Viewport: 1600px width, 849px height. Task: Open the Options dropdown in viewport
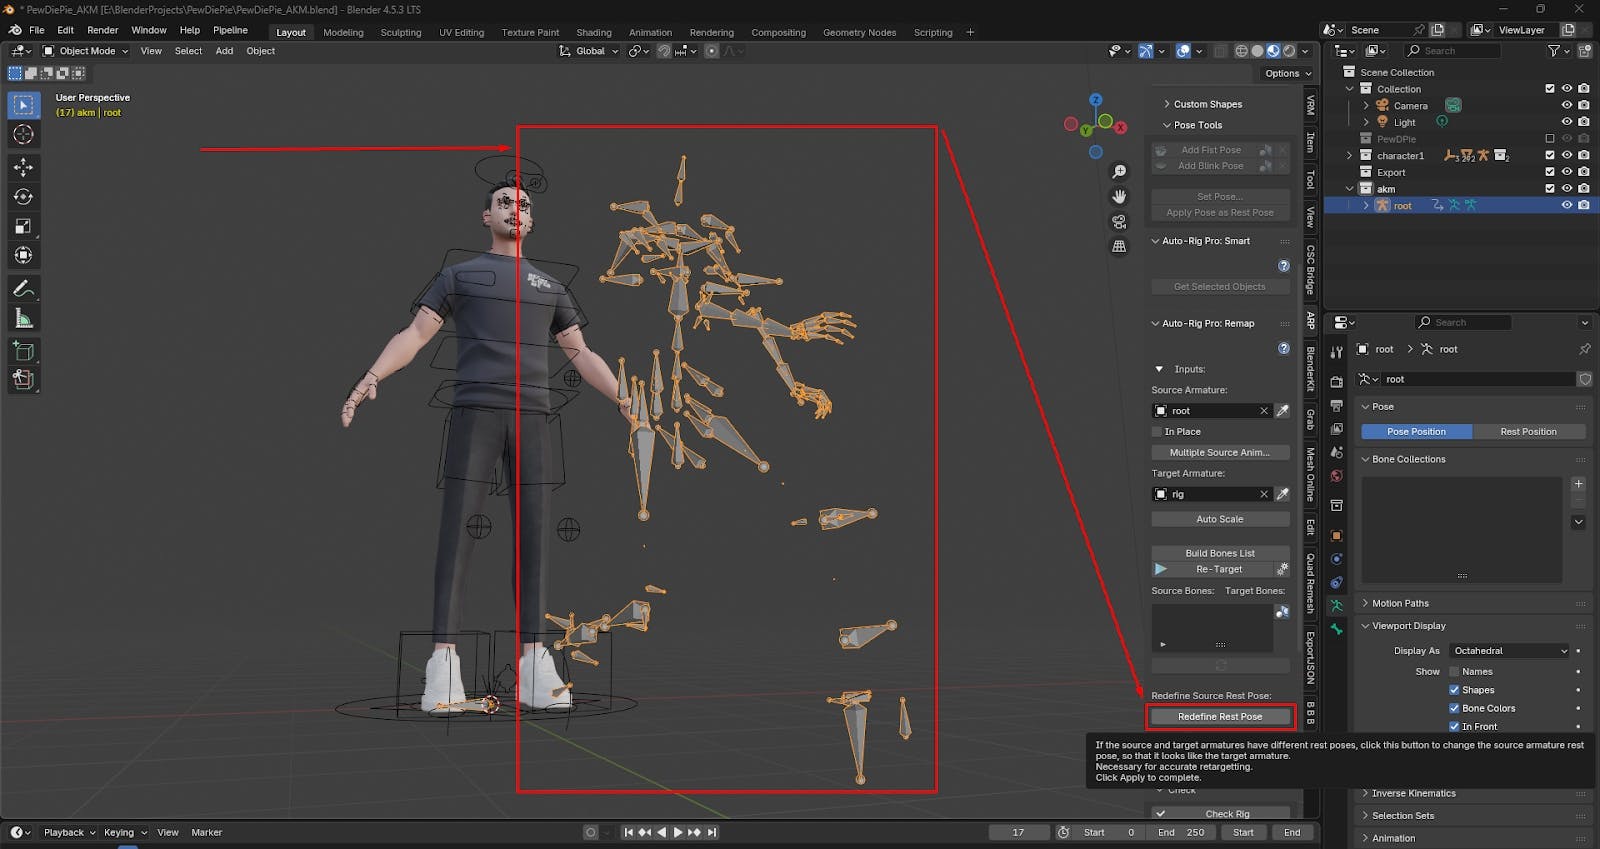coord(1286,73)
